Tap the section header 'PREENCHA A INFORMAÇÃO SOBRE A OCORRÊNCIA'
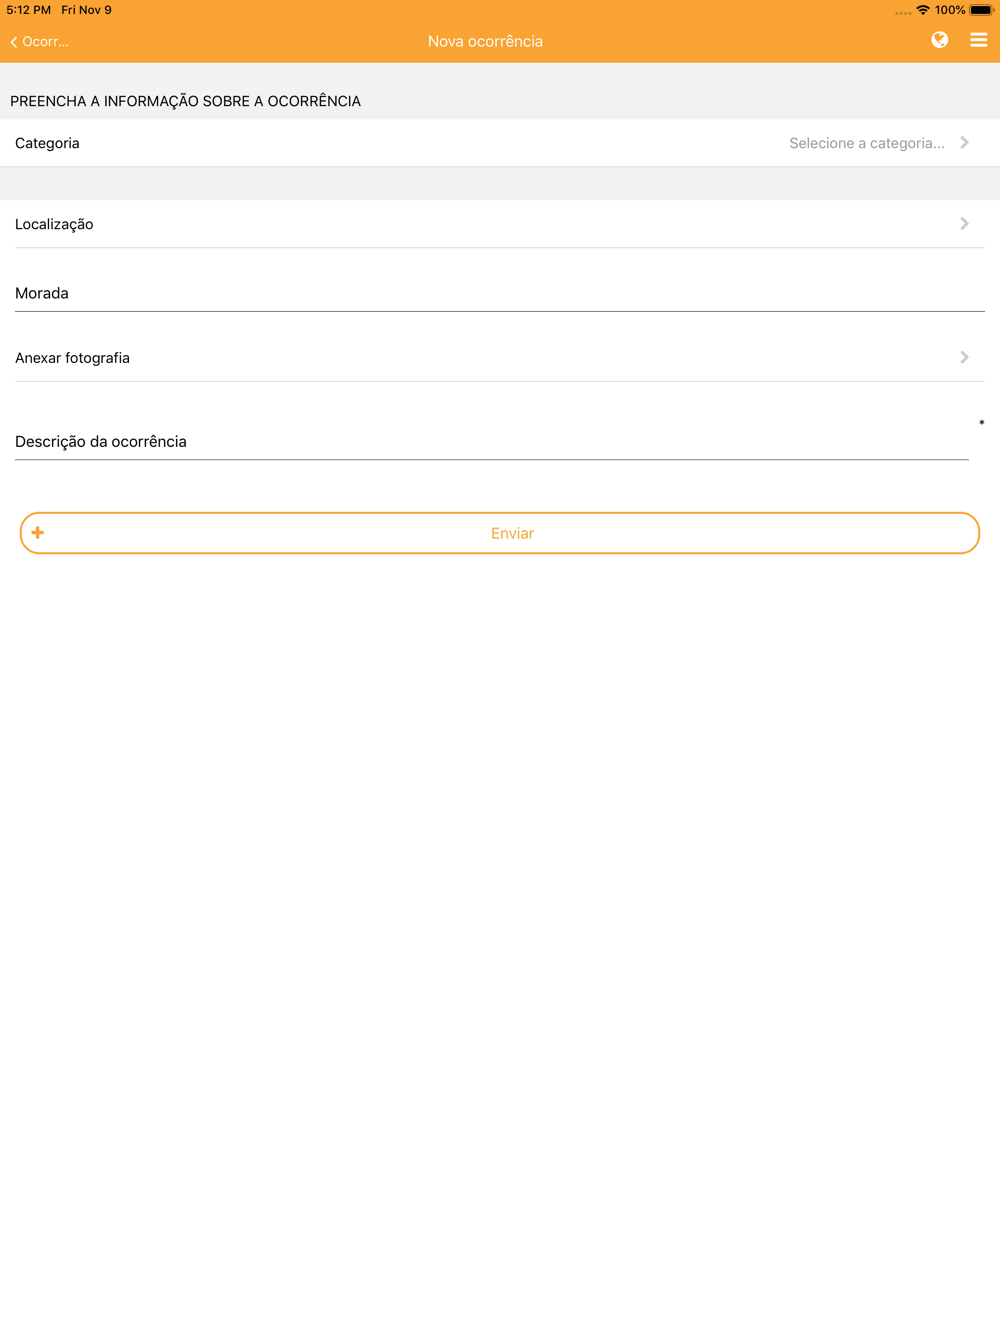Viewport: 1000px width, 1334px height. 185,101
